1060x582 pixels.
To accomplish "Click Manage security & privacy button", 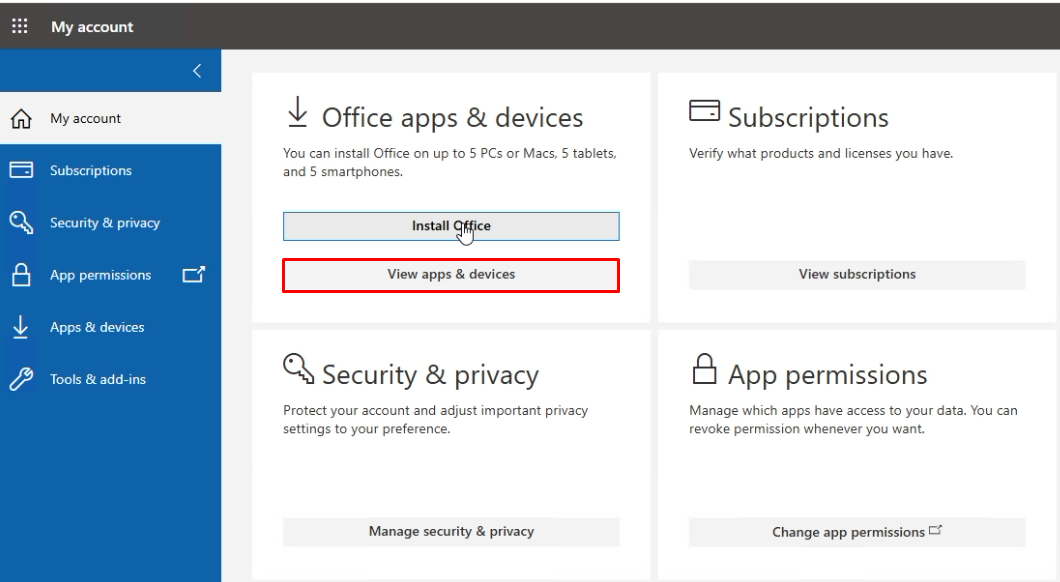I will coord(451,532).
